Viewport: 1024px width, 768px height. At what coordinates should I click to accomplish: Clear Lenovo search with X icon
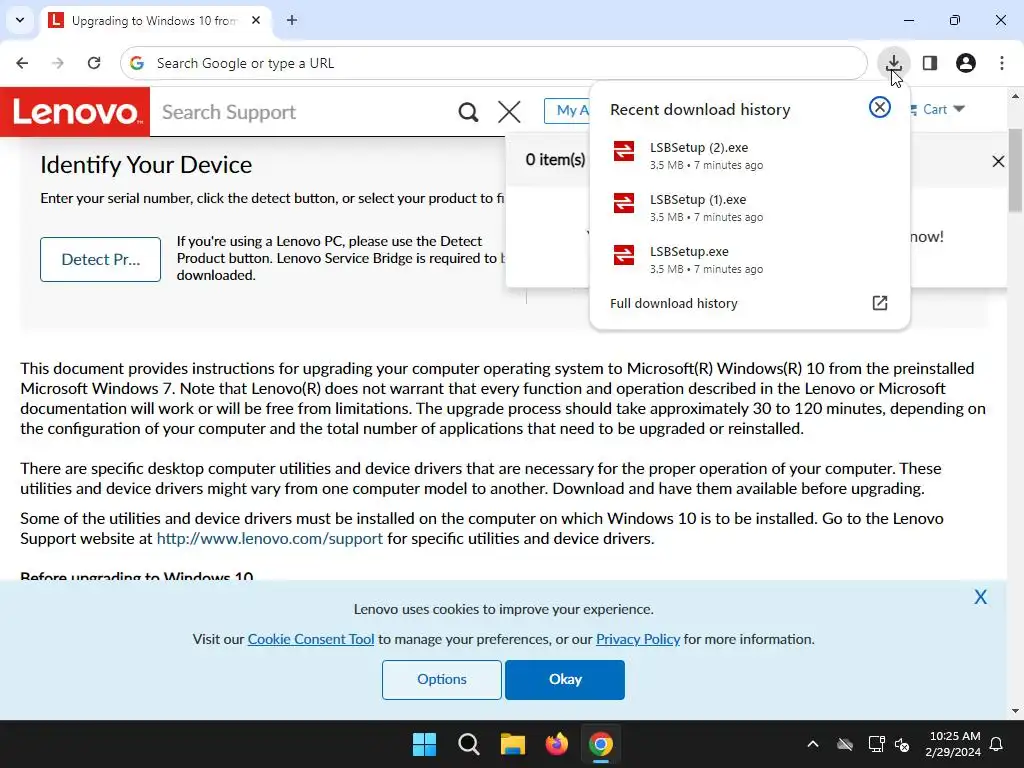509,112
